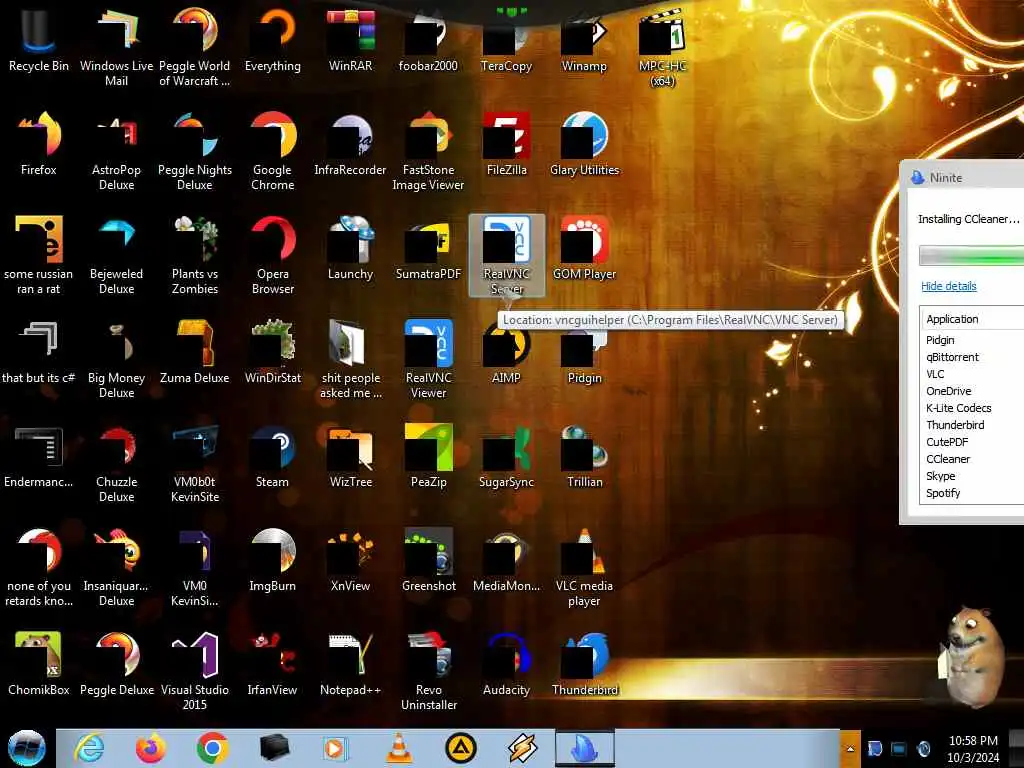Open Peggle Deluxe shortcut
Viewport: 1024px width, 768px height.
[116, 664]
